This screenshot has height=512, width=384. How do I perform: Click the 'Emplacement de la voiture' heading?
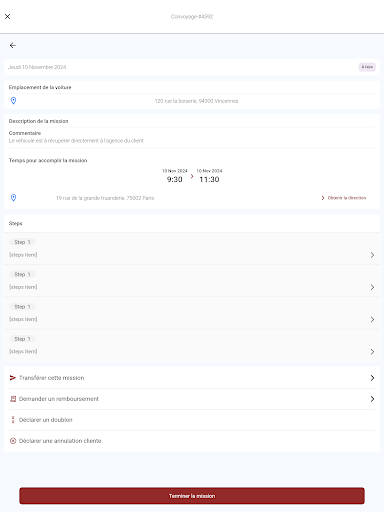[40, 87]
